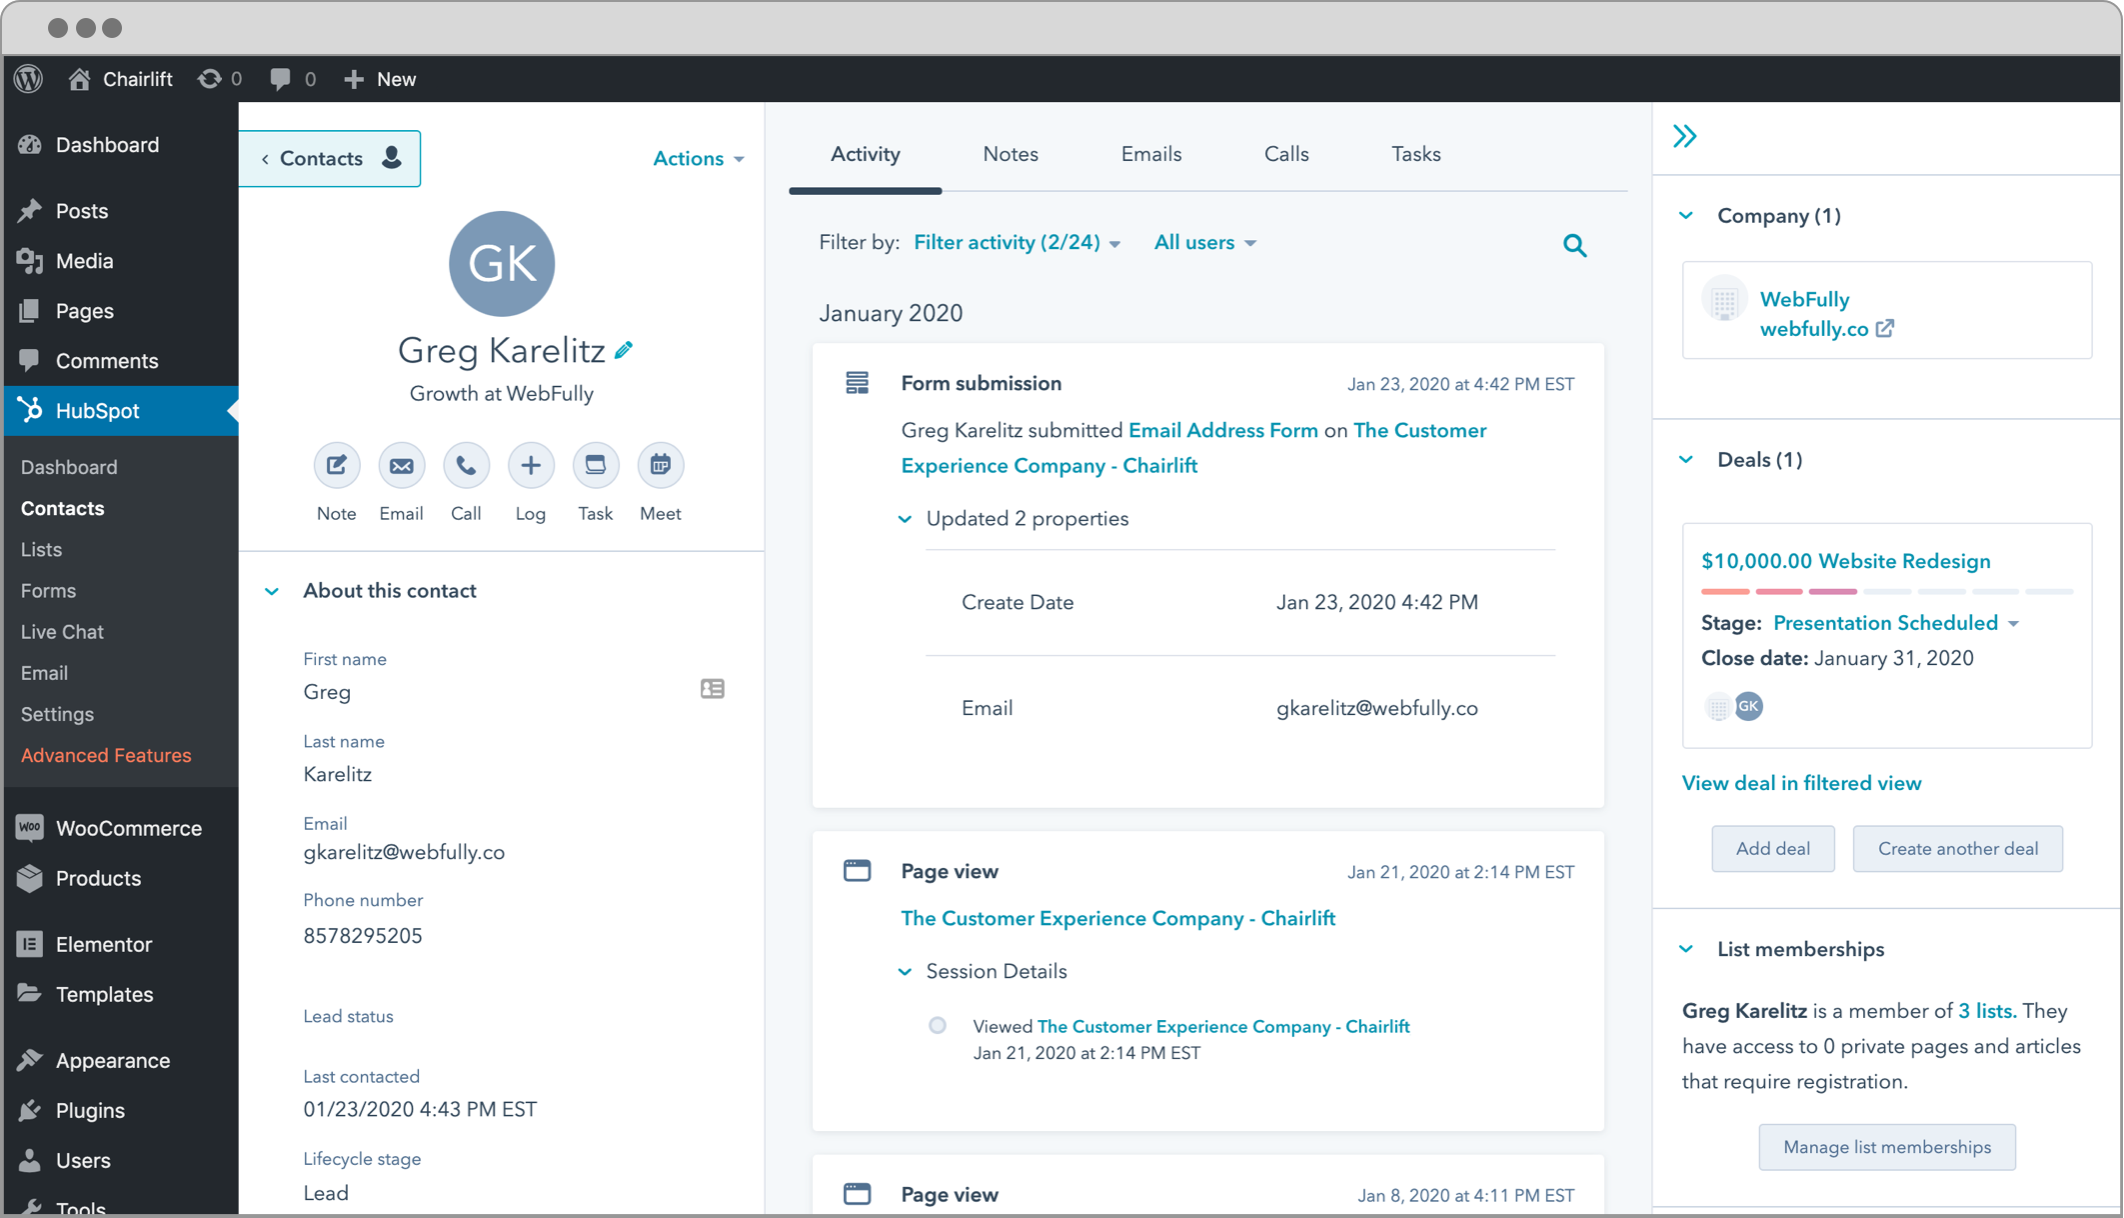
Task: Collapse the About this contact section
Action: (x=271, y=591)
